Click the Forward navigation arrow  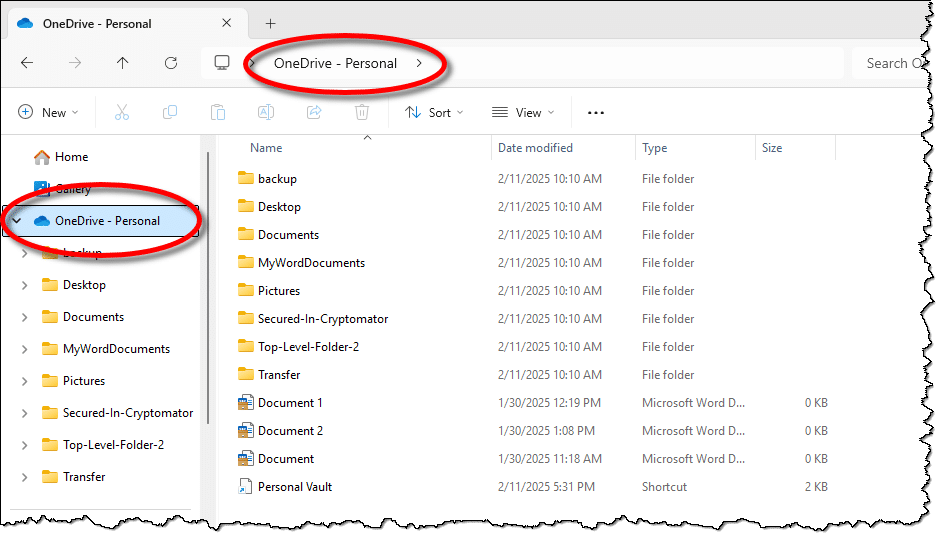(x=75, y=63)
